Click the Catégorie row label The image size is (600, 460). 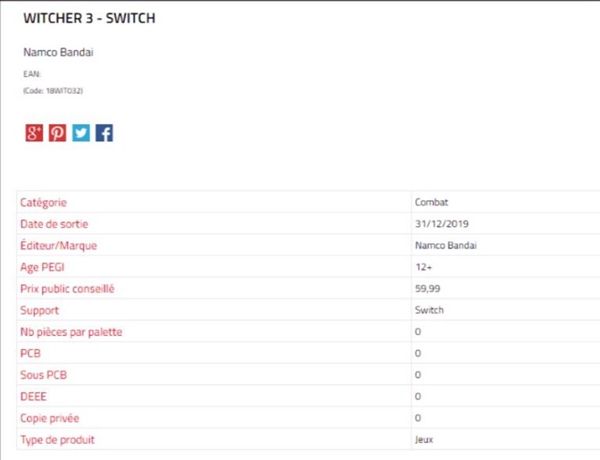(x=44, y=202)
